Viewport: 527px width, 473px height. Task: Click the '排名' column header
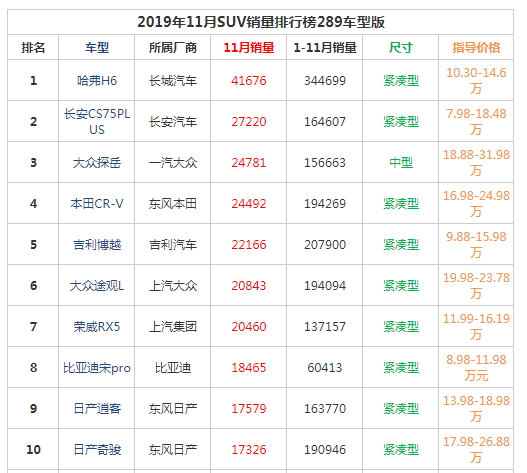33,47
